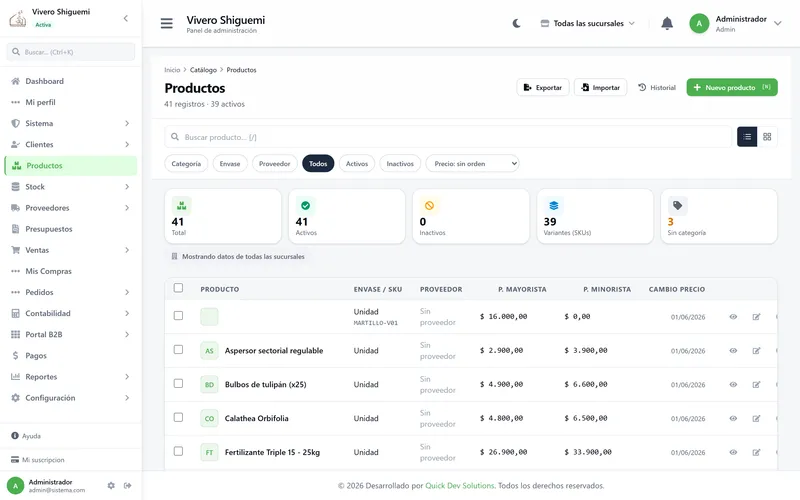The height and width of the screenshot is (500, 800).
Task: Open settings gear in sidebar footer
Action: pos(111,486)
